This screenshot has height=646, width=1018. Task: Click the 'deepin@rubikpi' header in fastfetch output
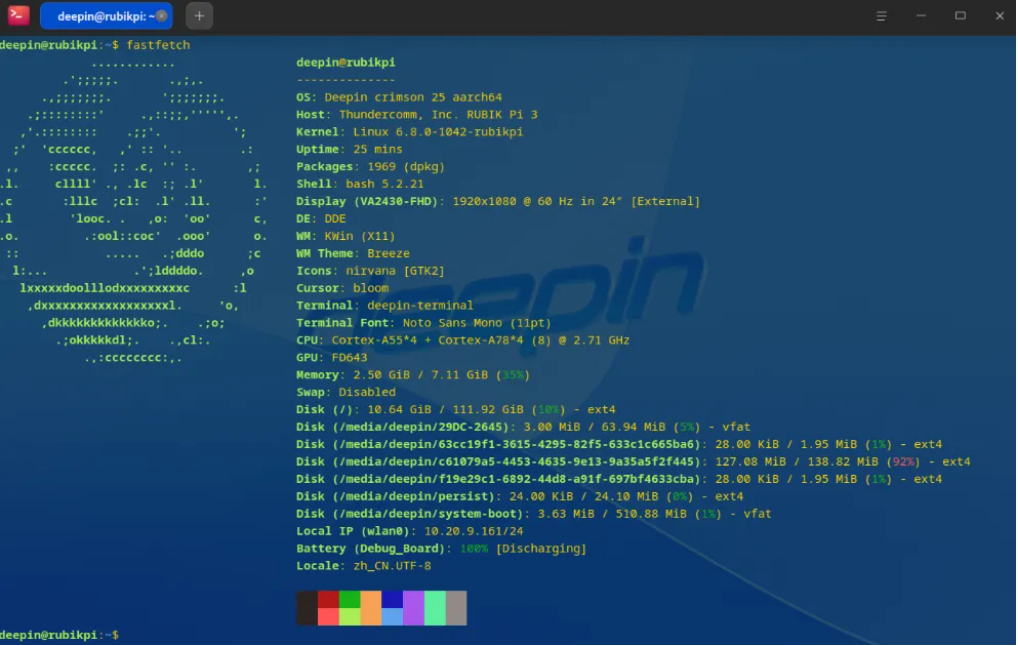click(345, 62)
